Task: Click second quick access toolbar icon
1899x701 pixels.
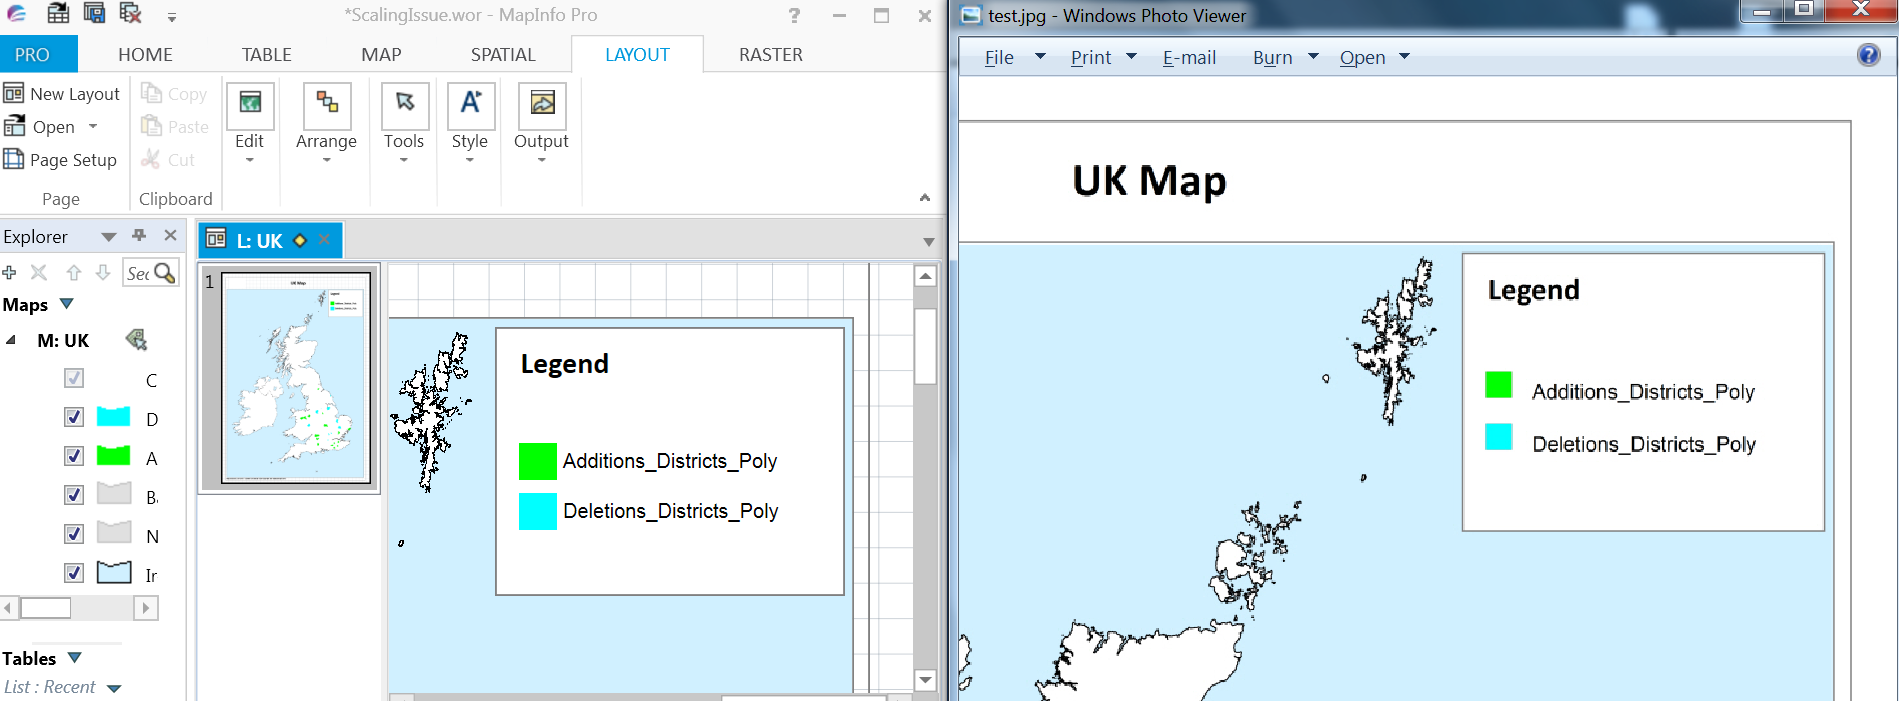Action: click(95, 14)
